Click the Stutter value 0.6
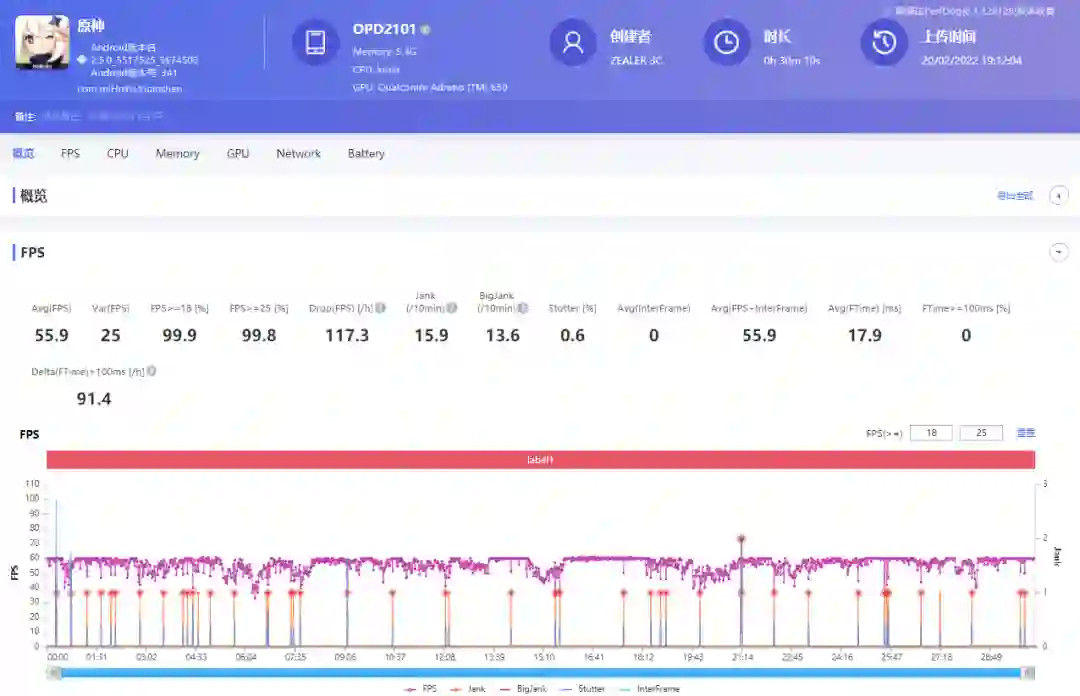The image size is (1080, 696). click(x=572, y=336)
